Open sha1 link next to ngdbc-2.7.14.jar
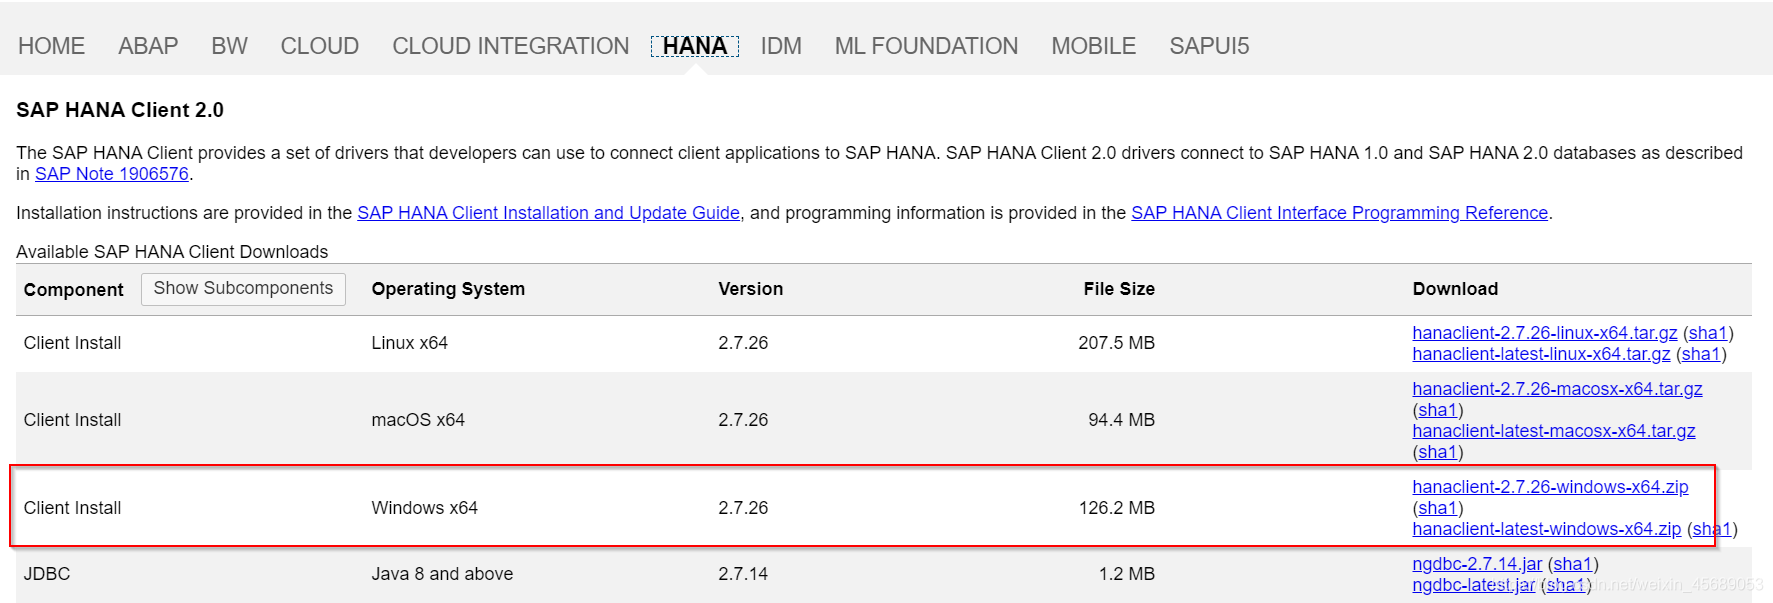The height and width of the screenshot is (603, 1773). coord(1573,564)
